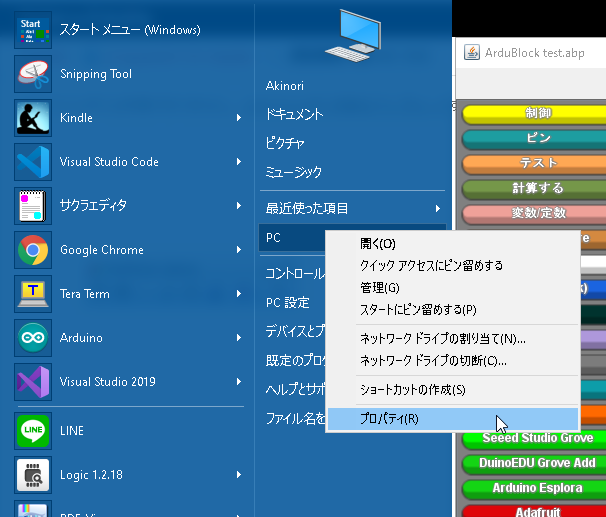Open the Kindle app icon
The image size is (606, 517).
[33, 118]
